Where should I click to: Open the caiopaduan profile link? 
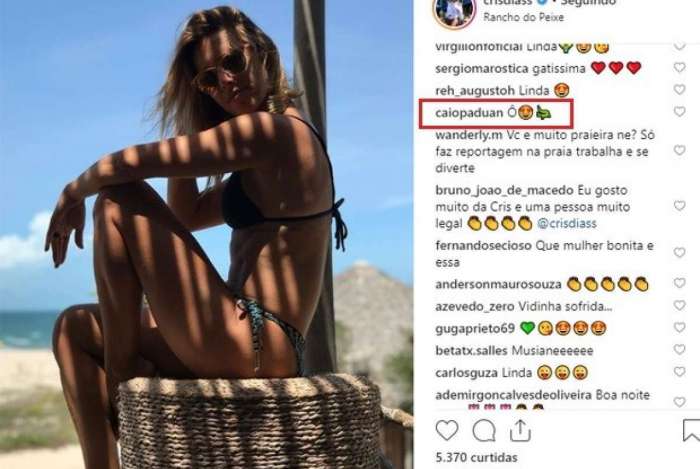tap(469, 113)
